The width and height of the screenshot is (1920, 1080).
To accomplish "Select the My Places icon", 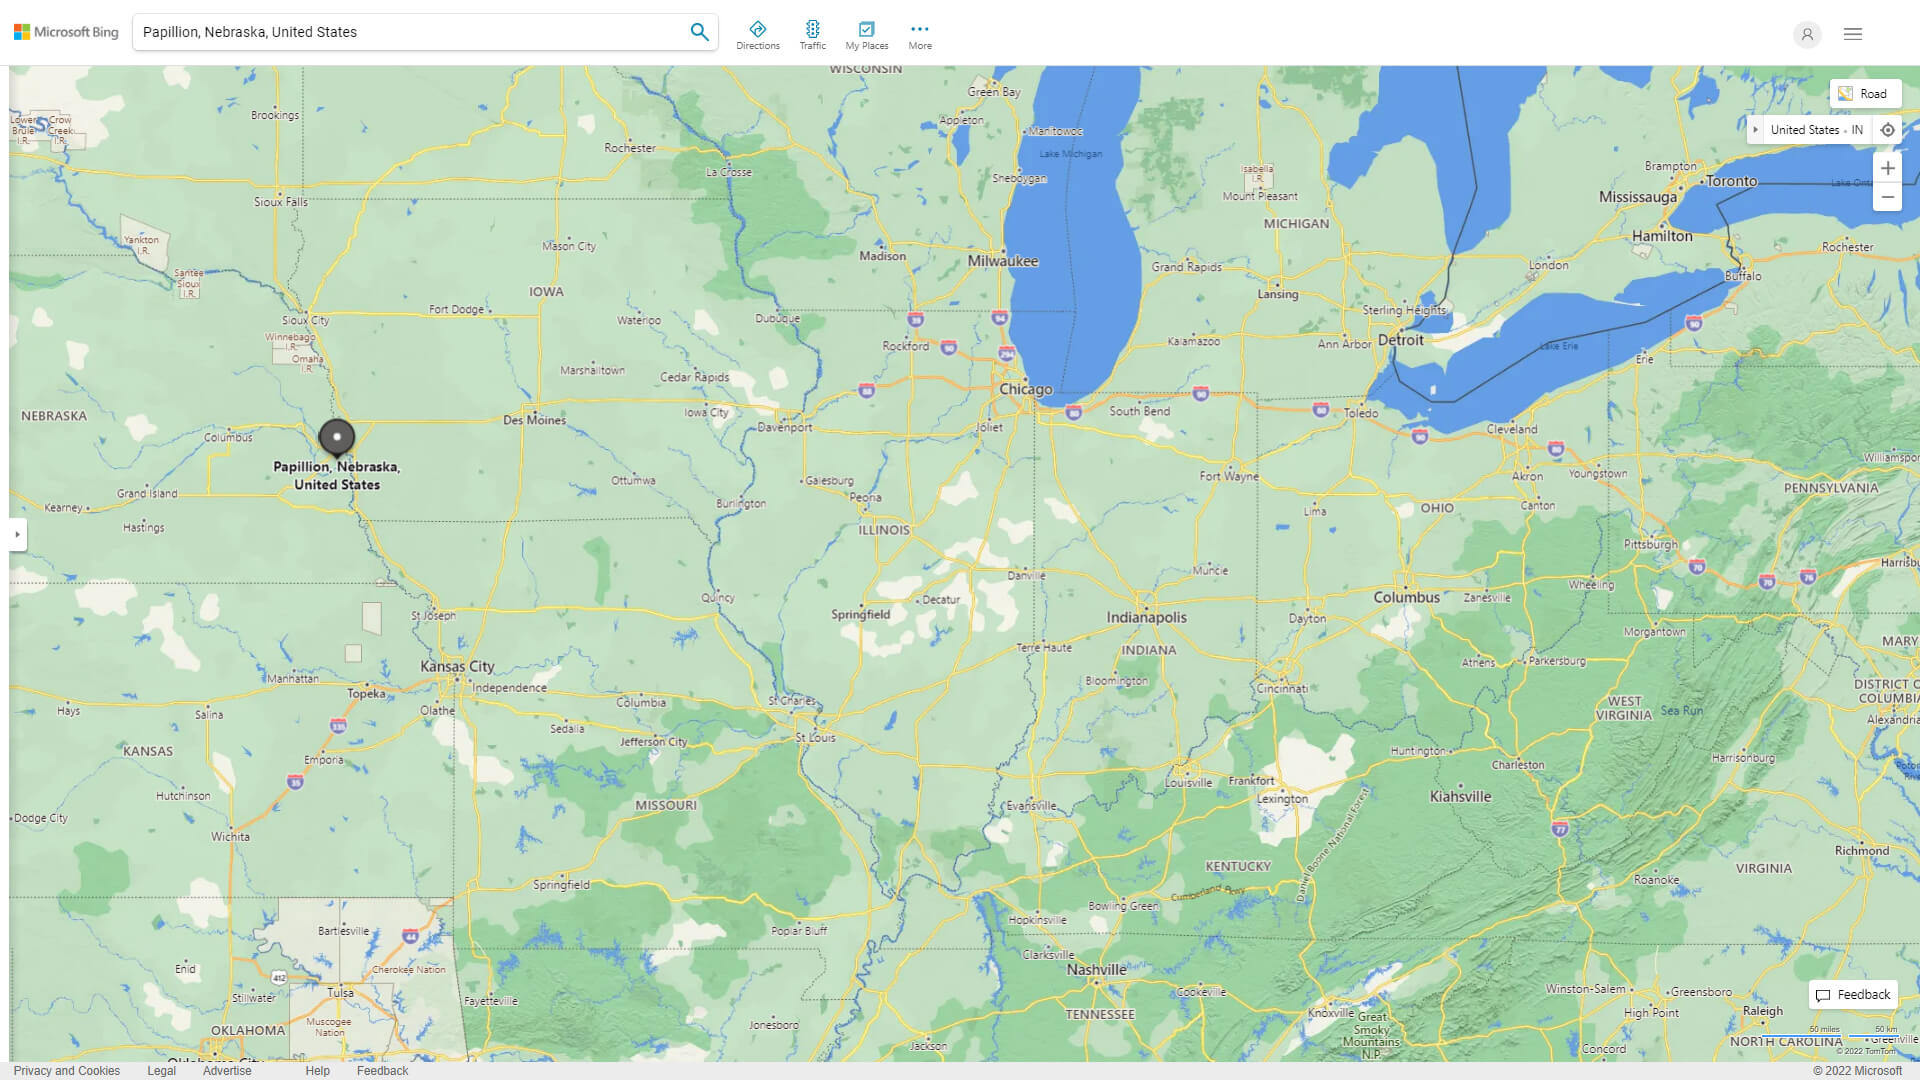I will pyautogui.click(x=866, y=34).
